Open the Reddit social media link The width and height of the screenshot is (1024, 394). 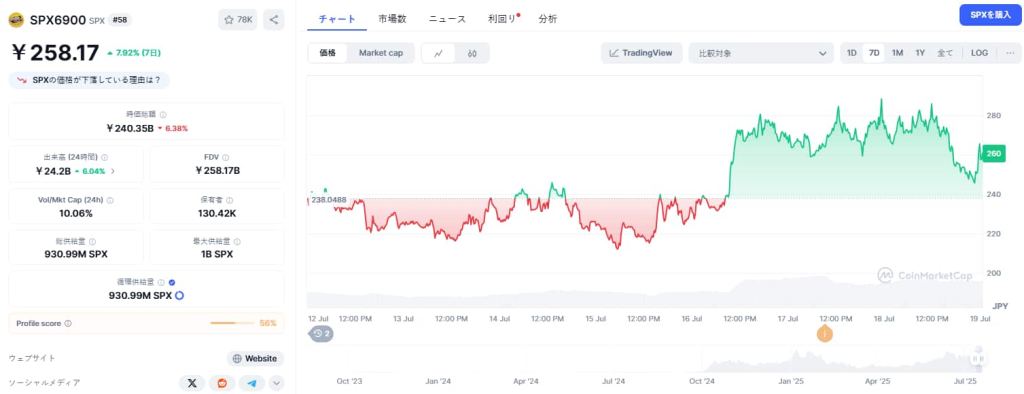(222, 383)
